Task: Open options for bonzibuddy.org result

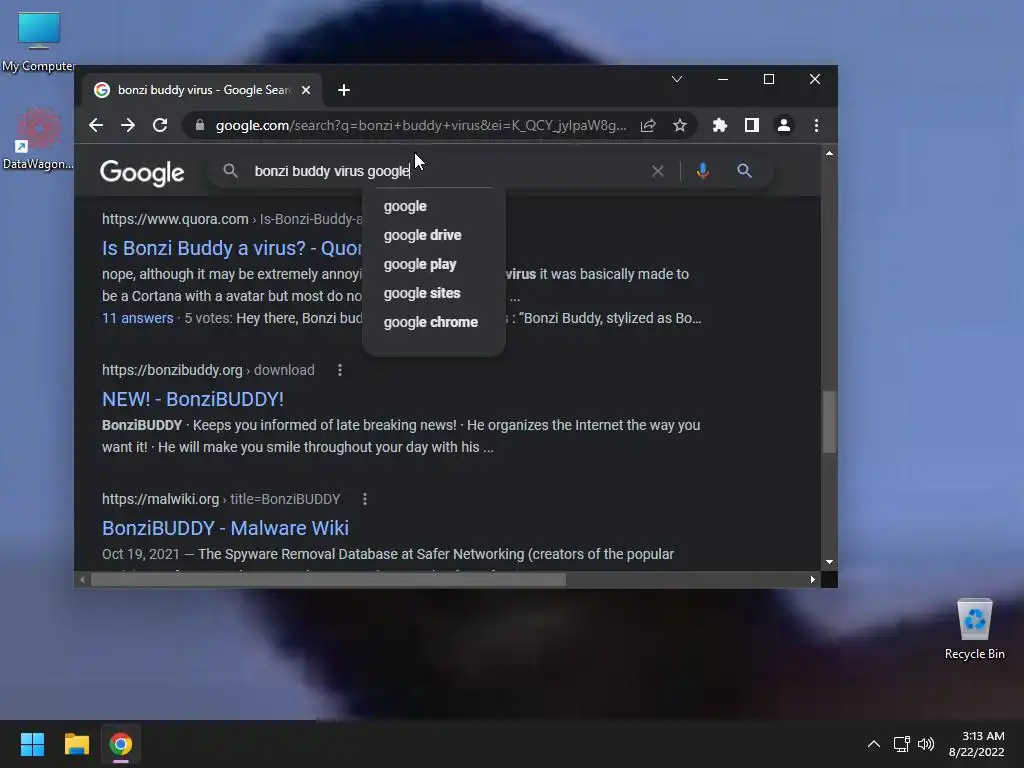Action: 340,370
